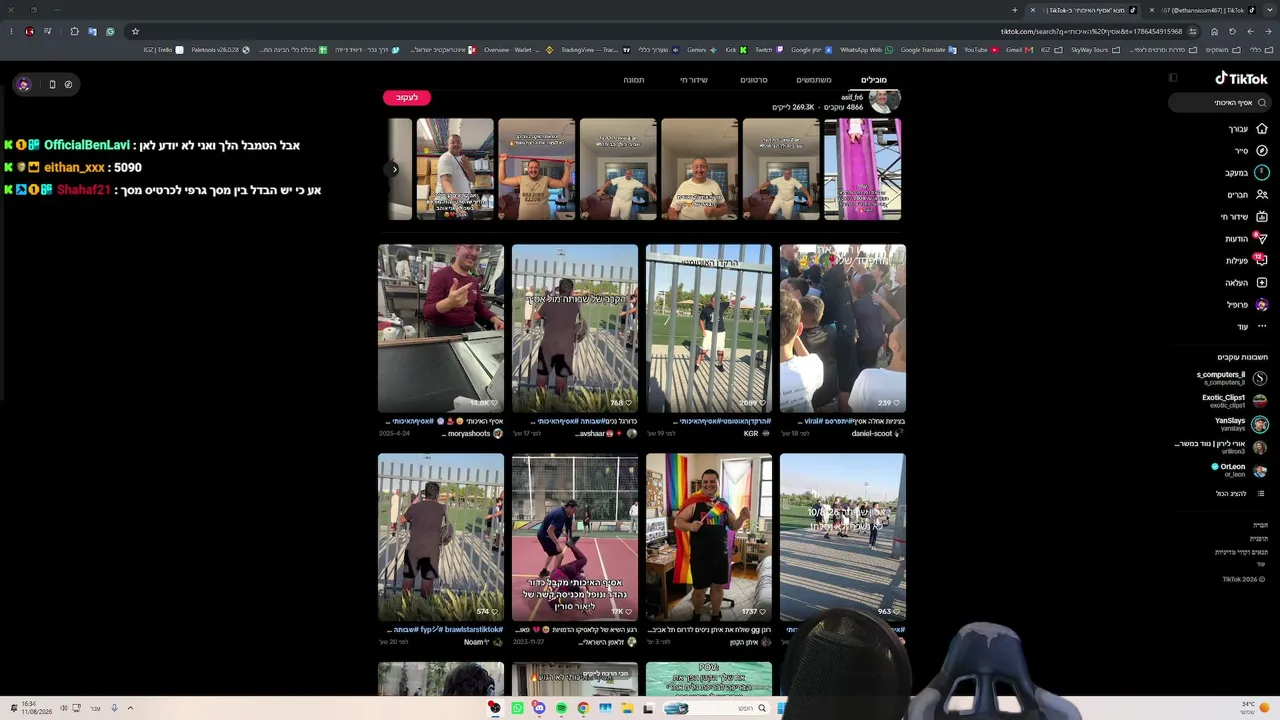This screenshot has width=1280, height=720.
Task: Switch to the Top (מובילים) results tab
Action: click(x=874, y=80)
